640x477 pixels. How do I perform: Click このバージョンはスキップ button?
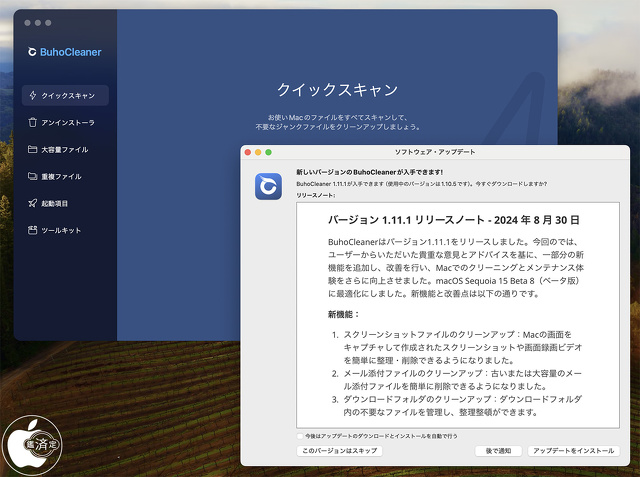coord(340,451)
